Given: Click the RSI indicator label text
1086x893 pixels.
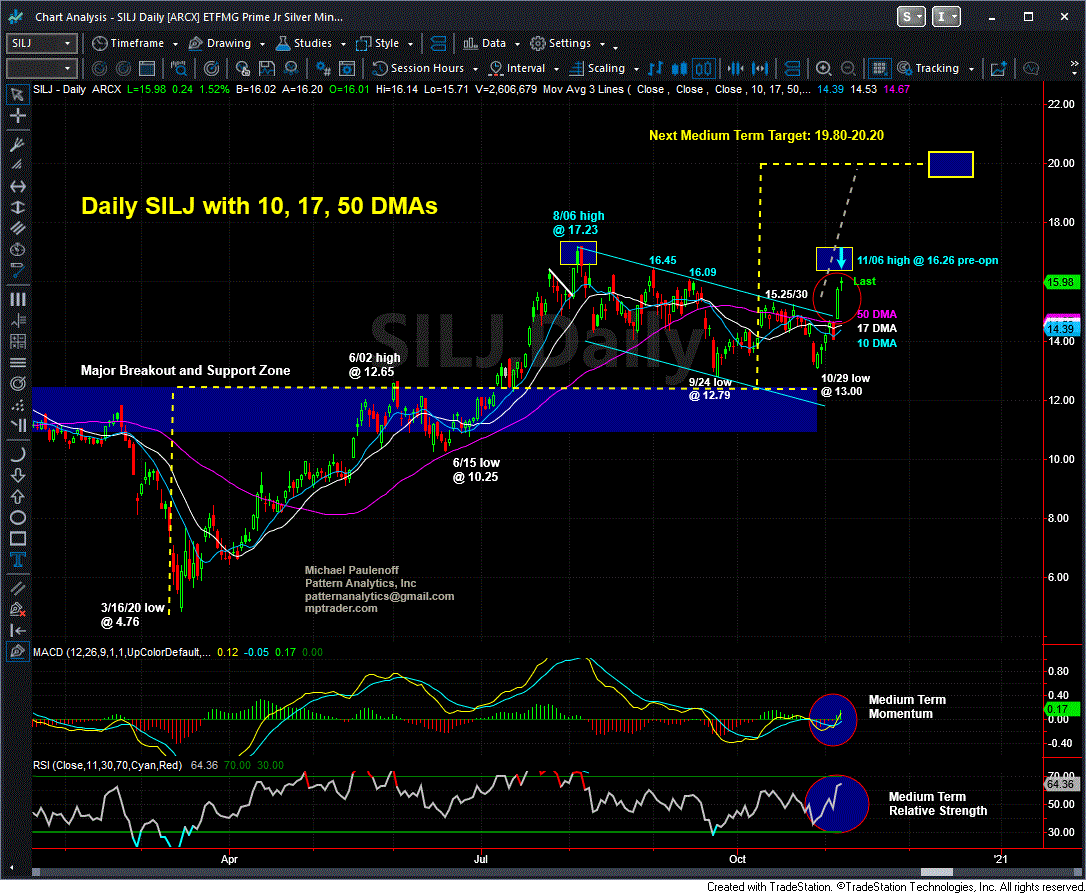Looking at the screenshot, I should coord(107,765).
